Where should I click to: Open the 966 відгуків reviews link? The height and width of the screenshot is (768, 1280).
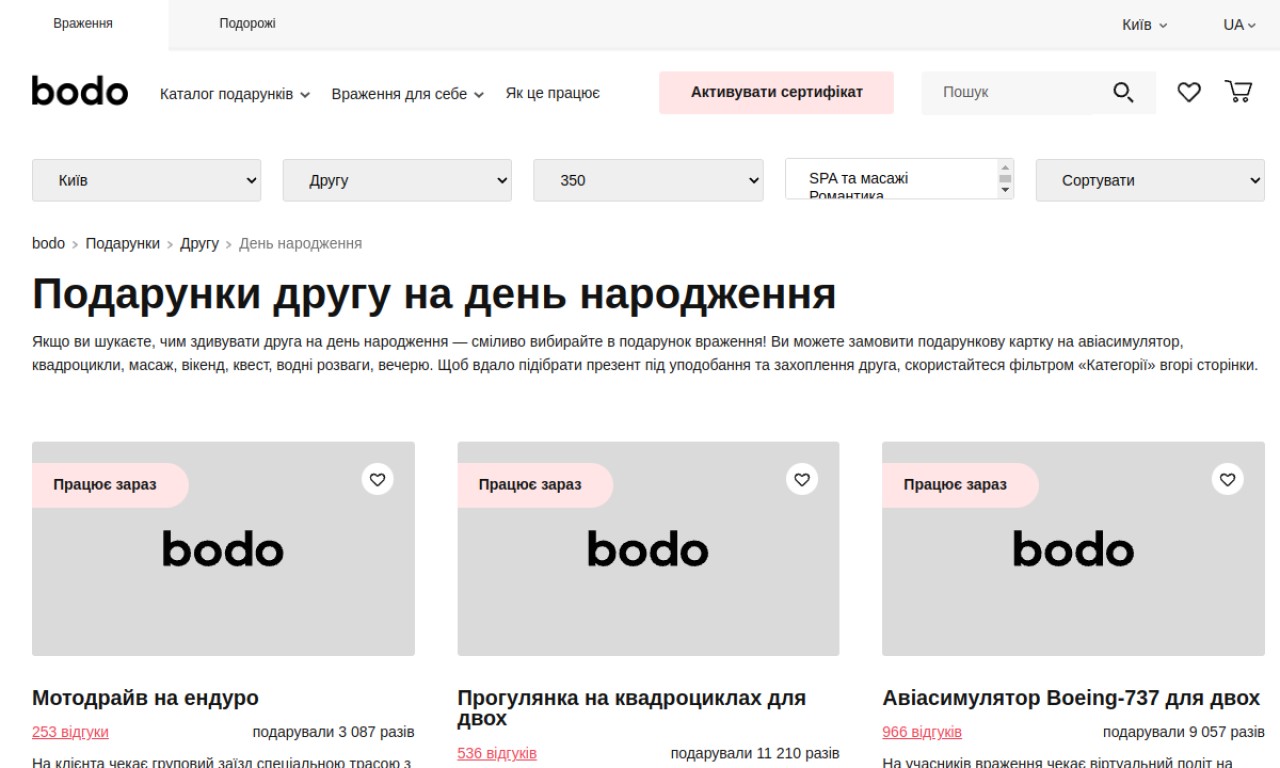[922, 732]
